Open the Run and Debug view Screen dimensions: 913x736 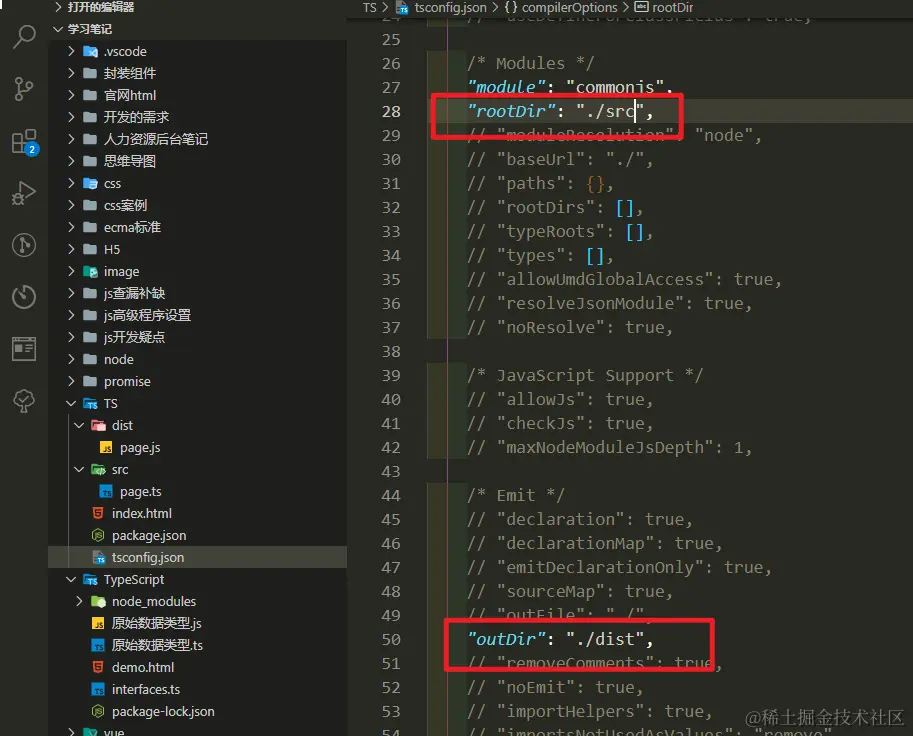(x=24, y=193)
